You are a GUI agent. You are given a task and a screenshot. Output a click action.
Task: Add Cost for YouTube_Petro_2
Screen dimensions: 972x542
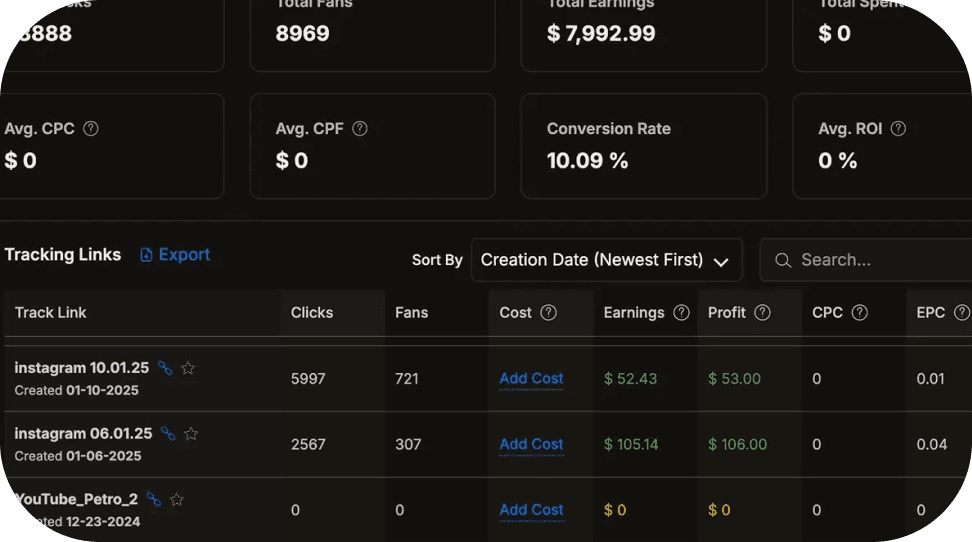[531, 510]
